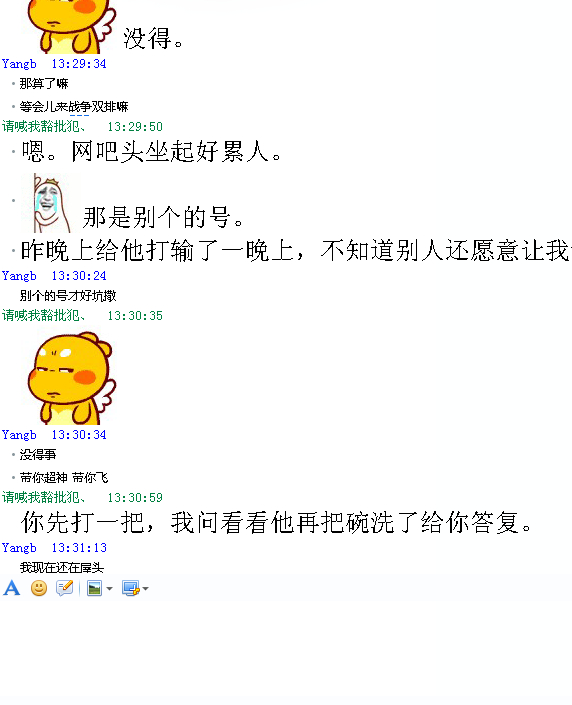Open the smiley emoticon picker
The width and height of the screenshot is (572, 705).
(x=39, y=588)
